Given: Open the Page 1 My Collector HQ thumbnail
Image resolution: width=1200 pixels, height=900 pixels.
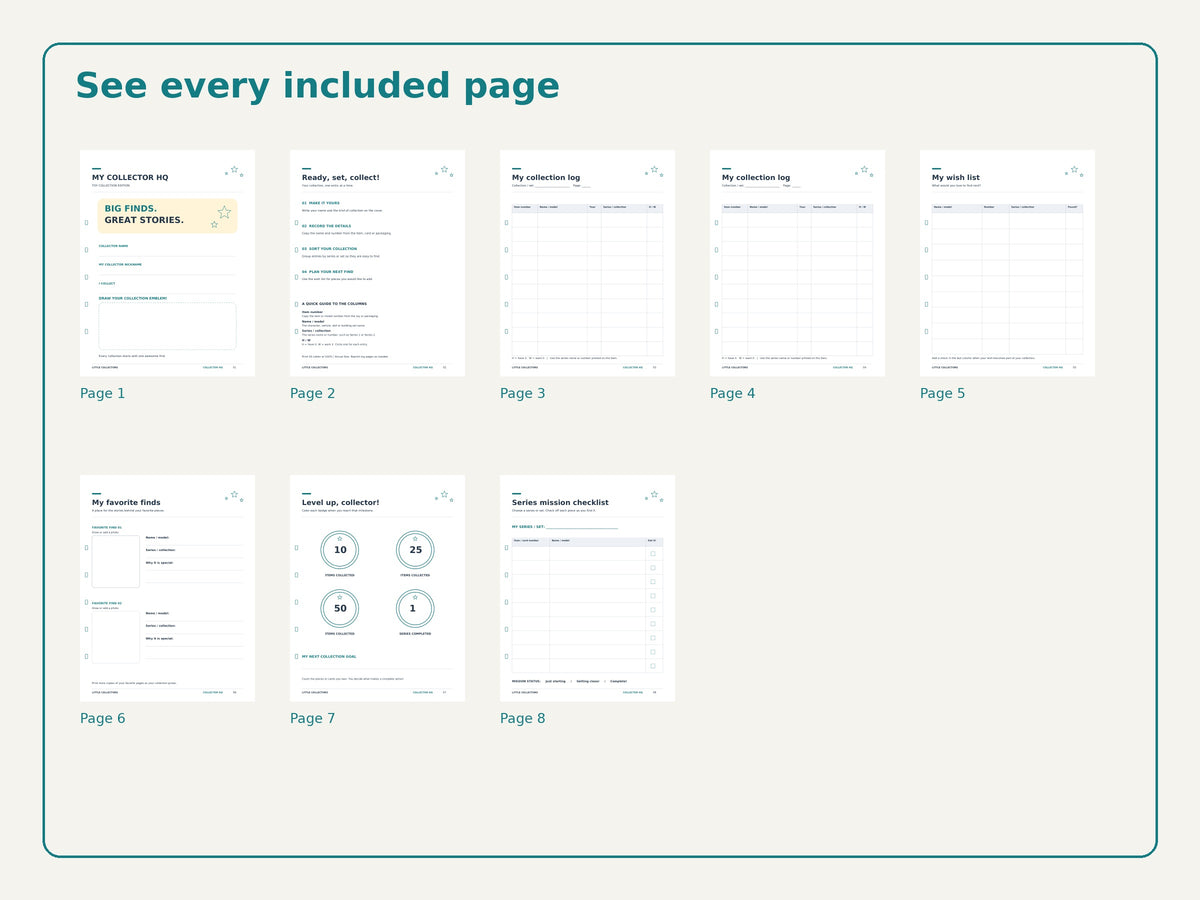Looking at the screenshot, I should tap(167, 263).
